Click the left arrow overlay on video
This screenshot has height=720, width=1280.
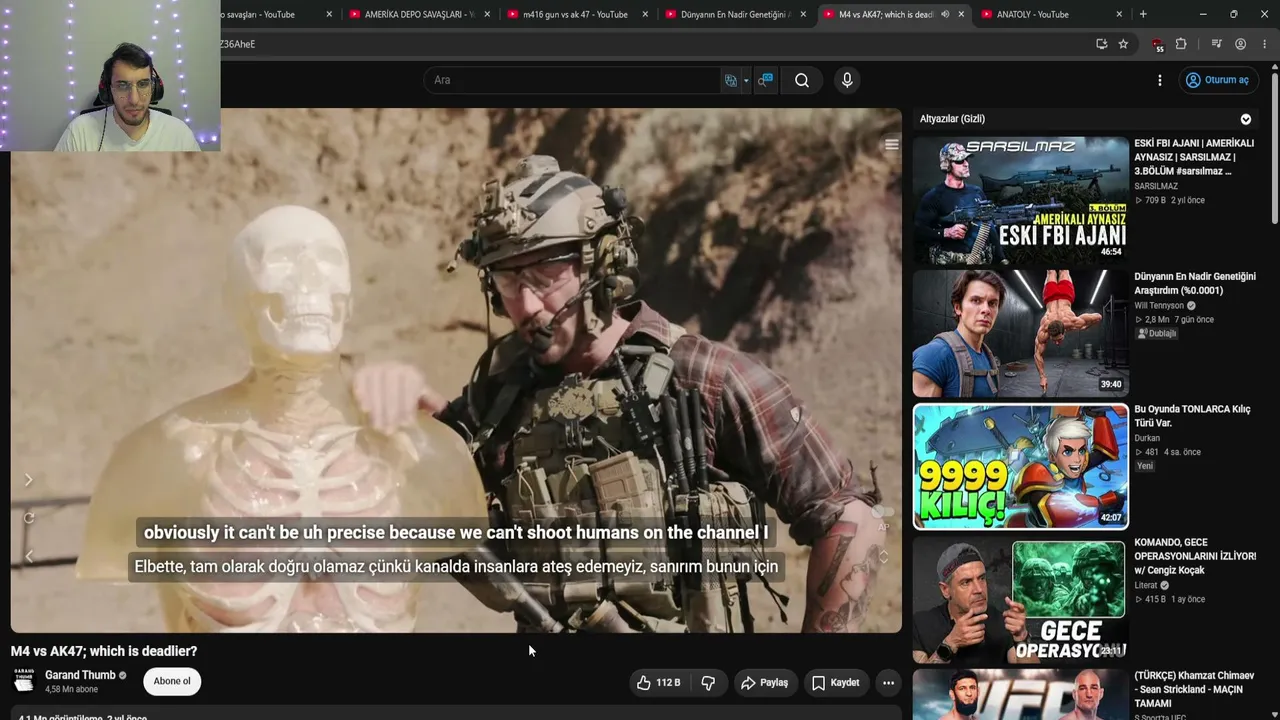point(28,556)
